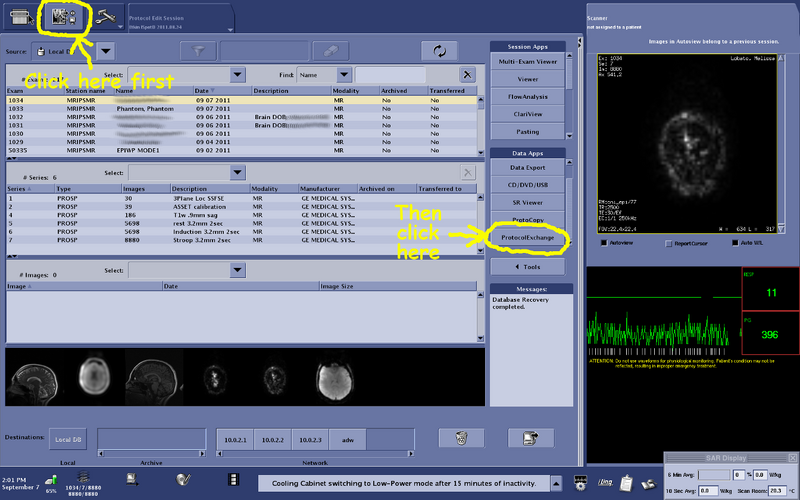Toggle Autoview checkbox

coord(604,243)
